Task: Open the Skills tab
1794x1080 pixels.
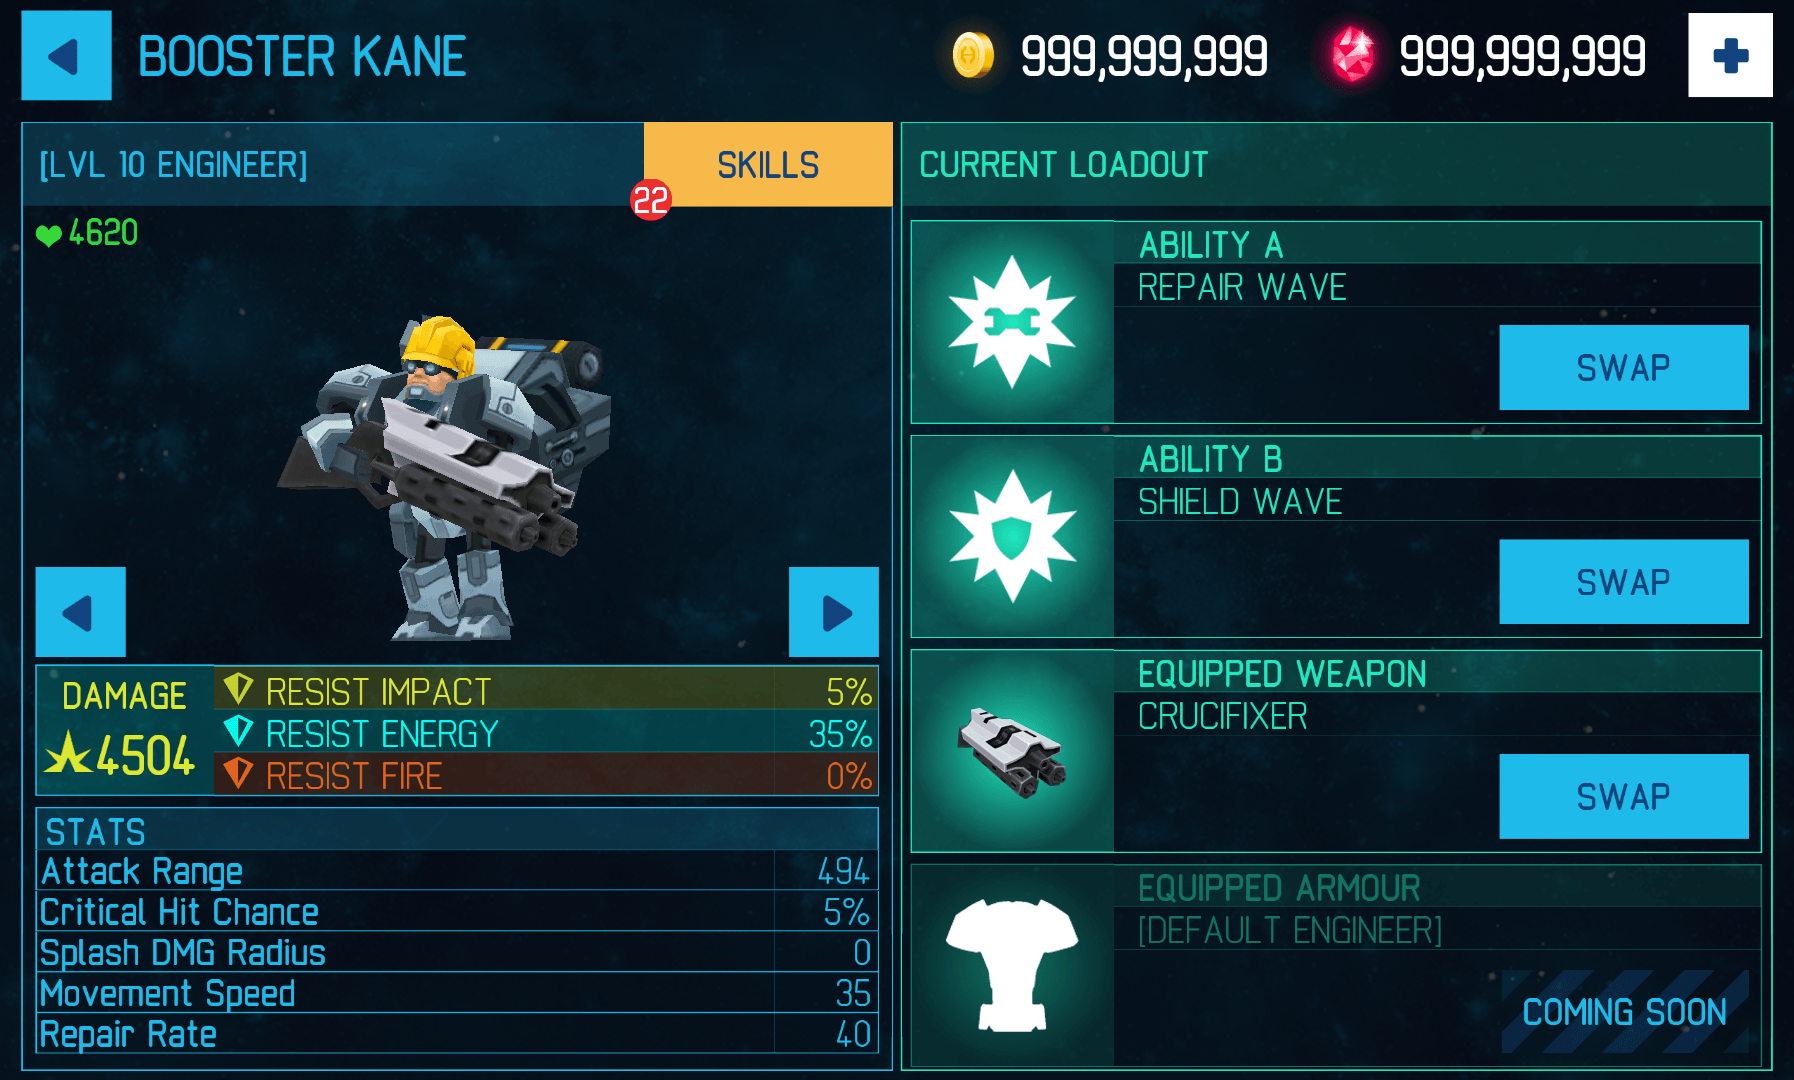Action: [x=768, y=165]
